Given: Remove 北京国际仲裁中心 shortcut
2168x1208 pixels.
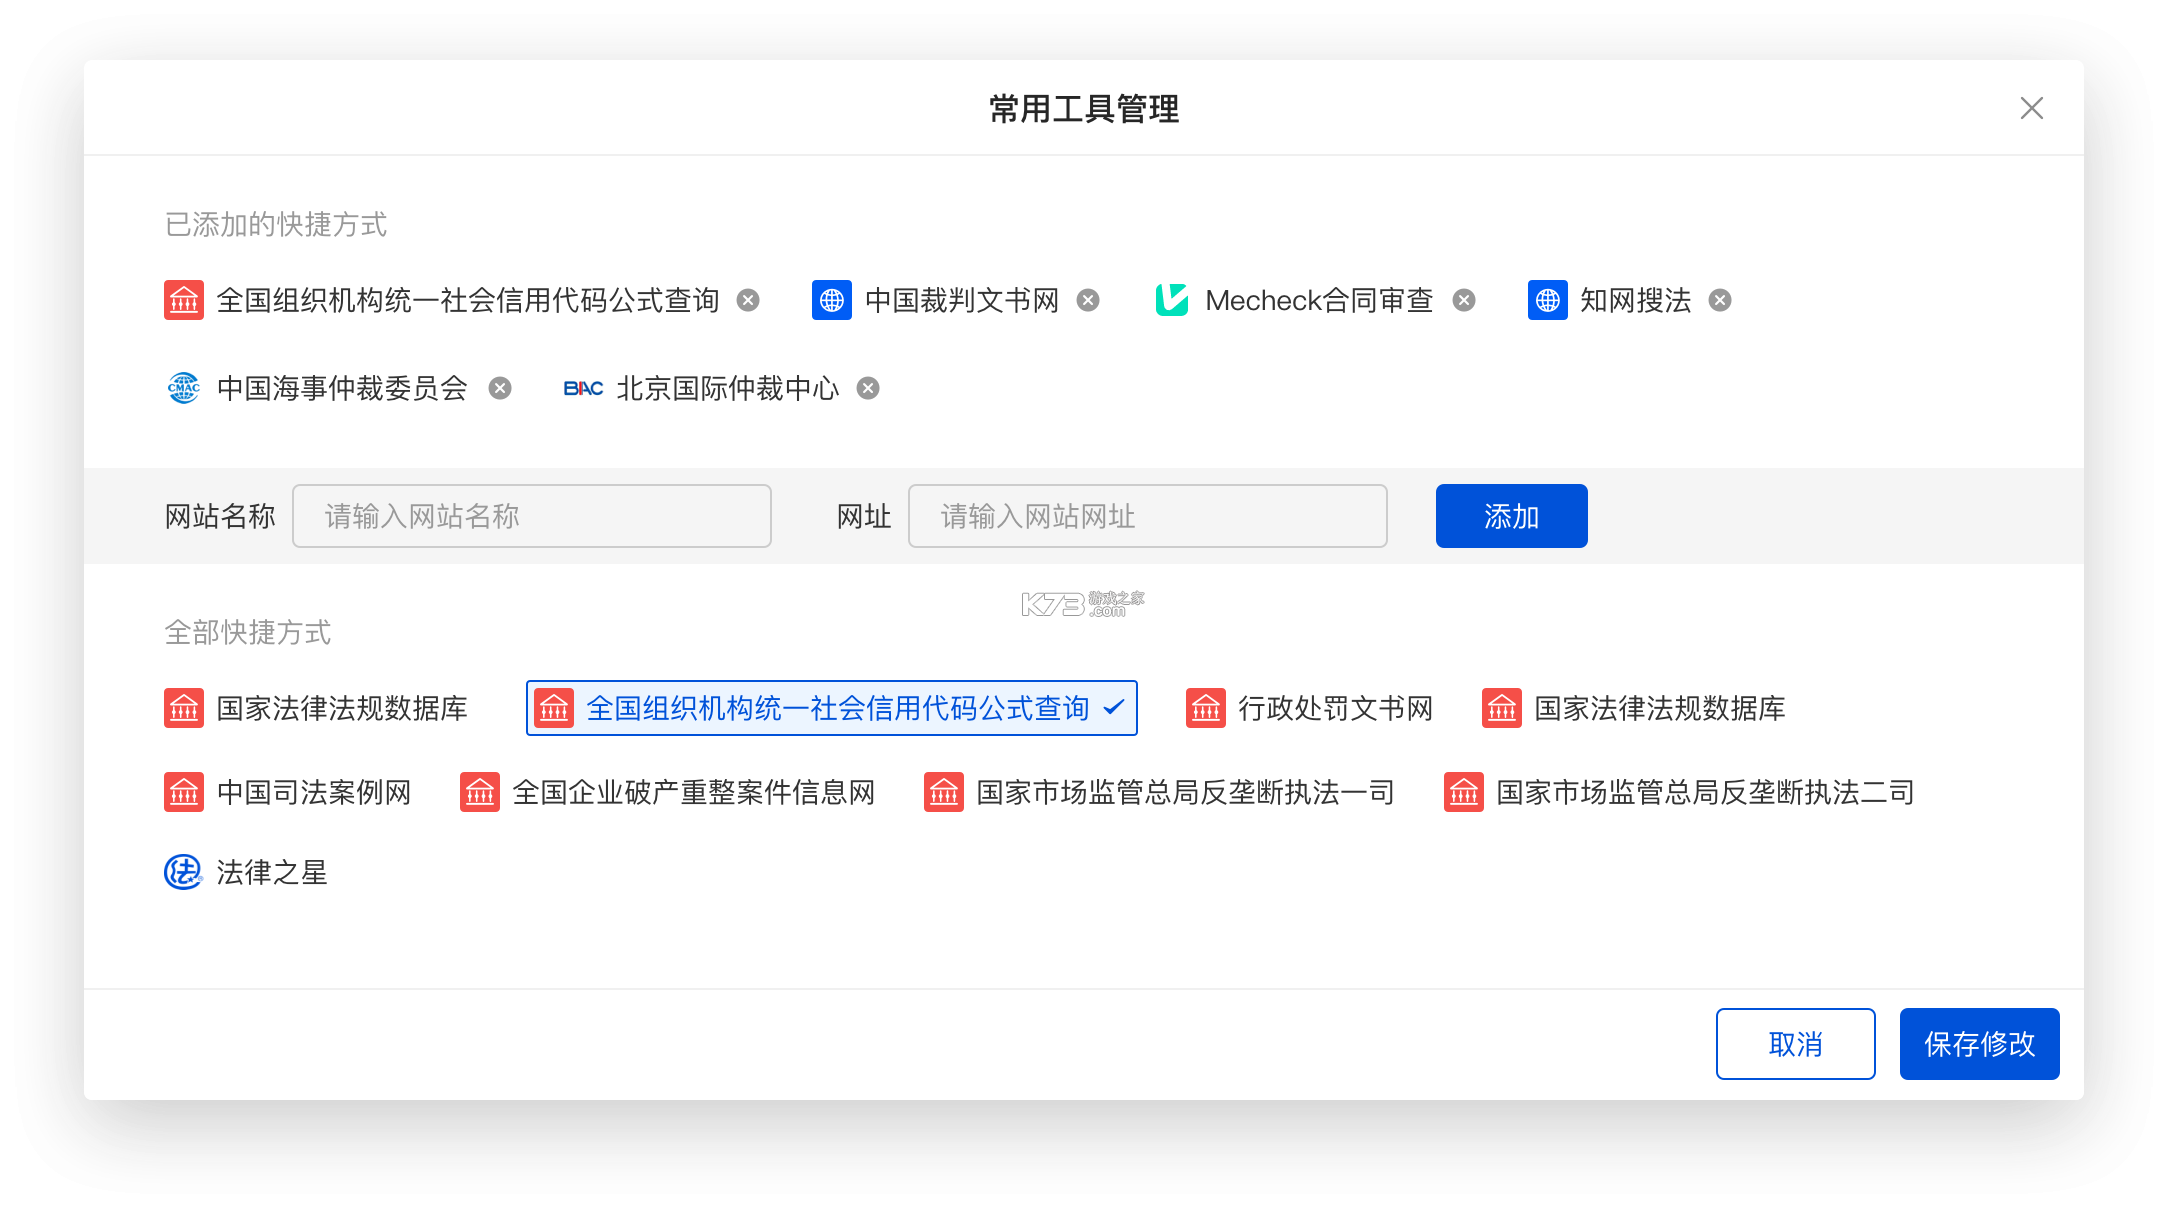Looking at the screenshot, I should [x=868, y=388].
